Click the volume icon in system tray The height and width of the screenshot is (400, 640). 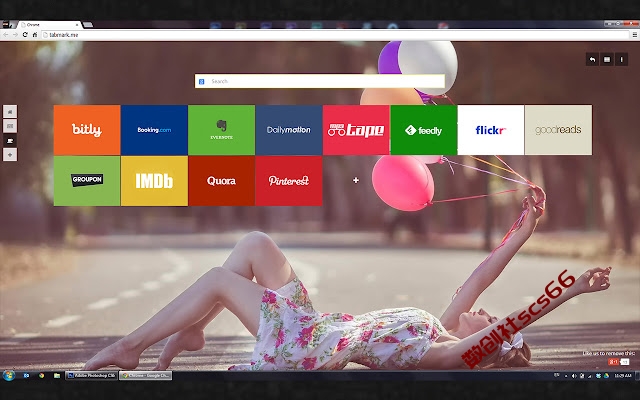tap(574, 376)
